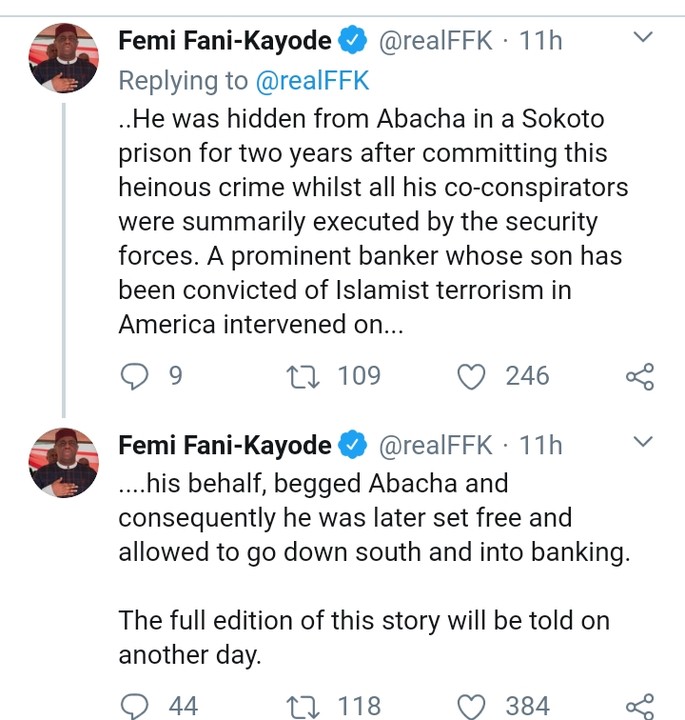This screenshot has width=685, height=720.
Task: Retweet the first tweet with 109 retweets
Action: point(299,376)
